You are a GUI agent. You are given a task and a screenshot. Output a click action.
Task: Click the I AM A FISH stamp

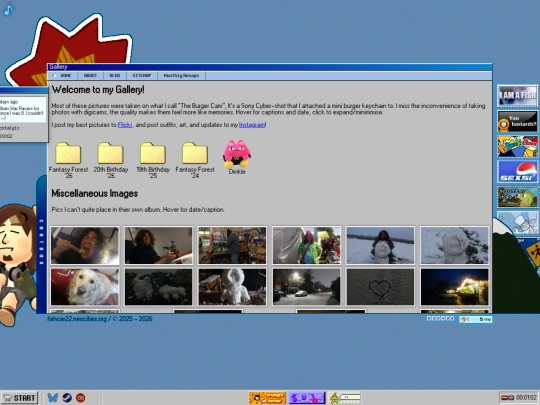tap(518, 96)
